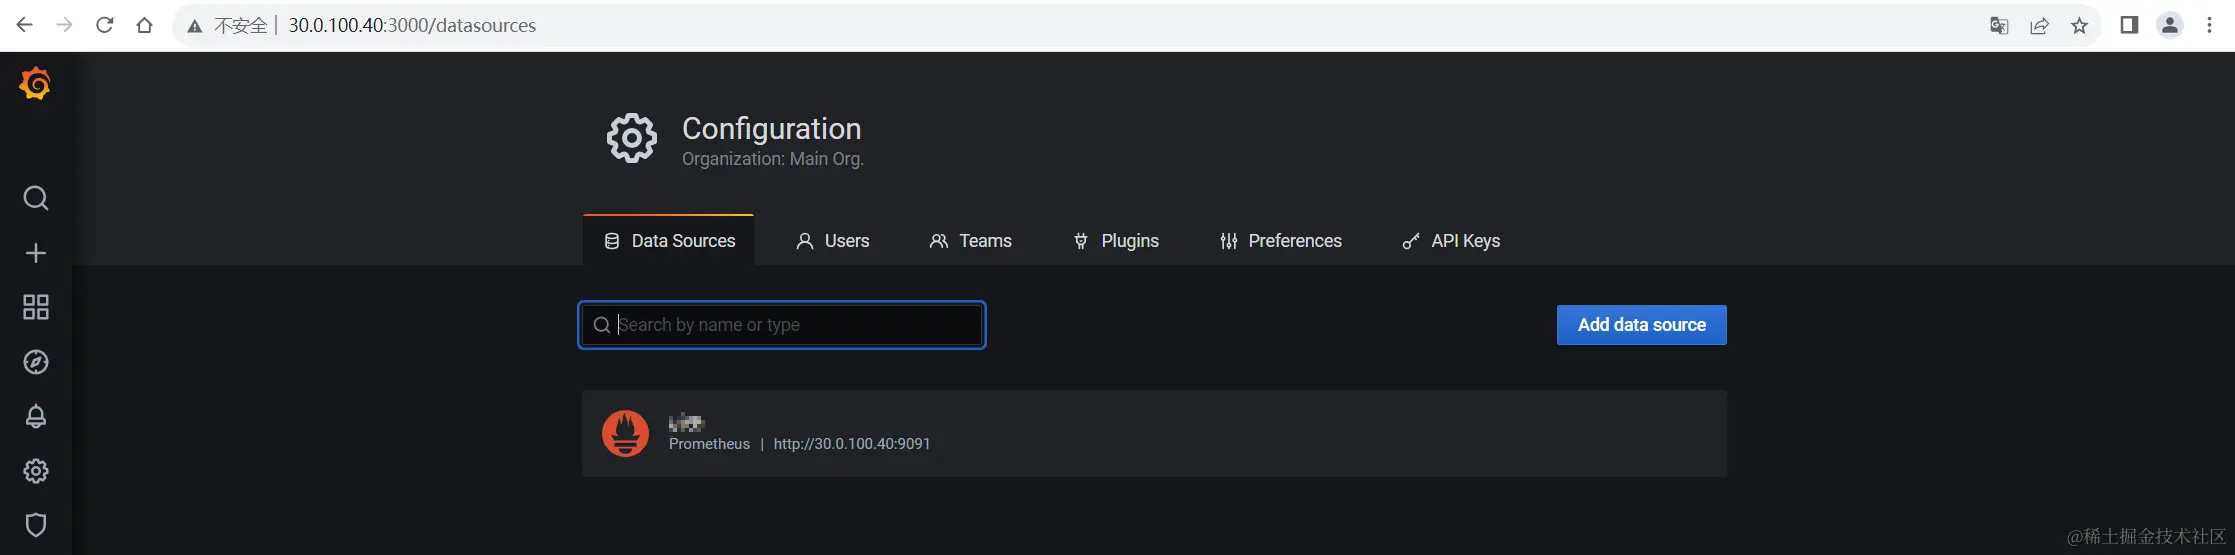Open the Prometheus data source row

[1154, 433]
